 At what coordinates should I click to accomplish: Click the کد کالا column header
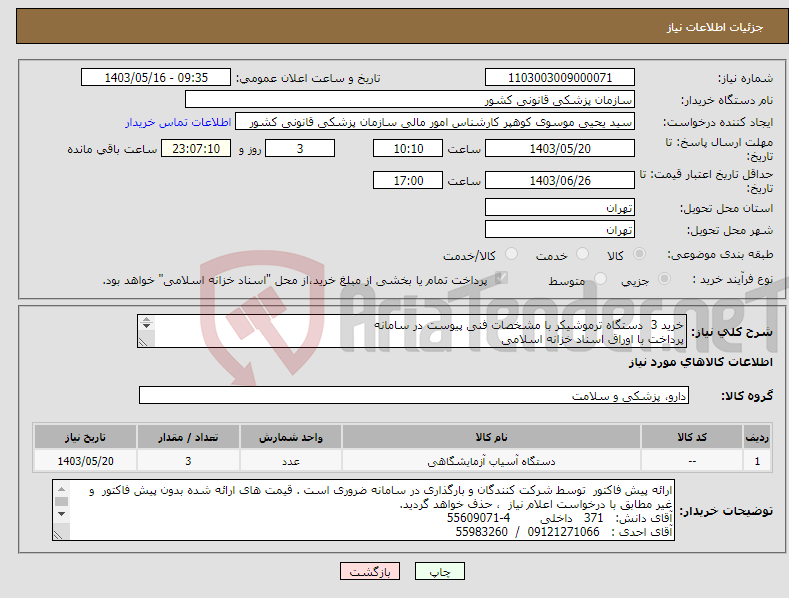pos(692,437)
